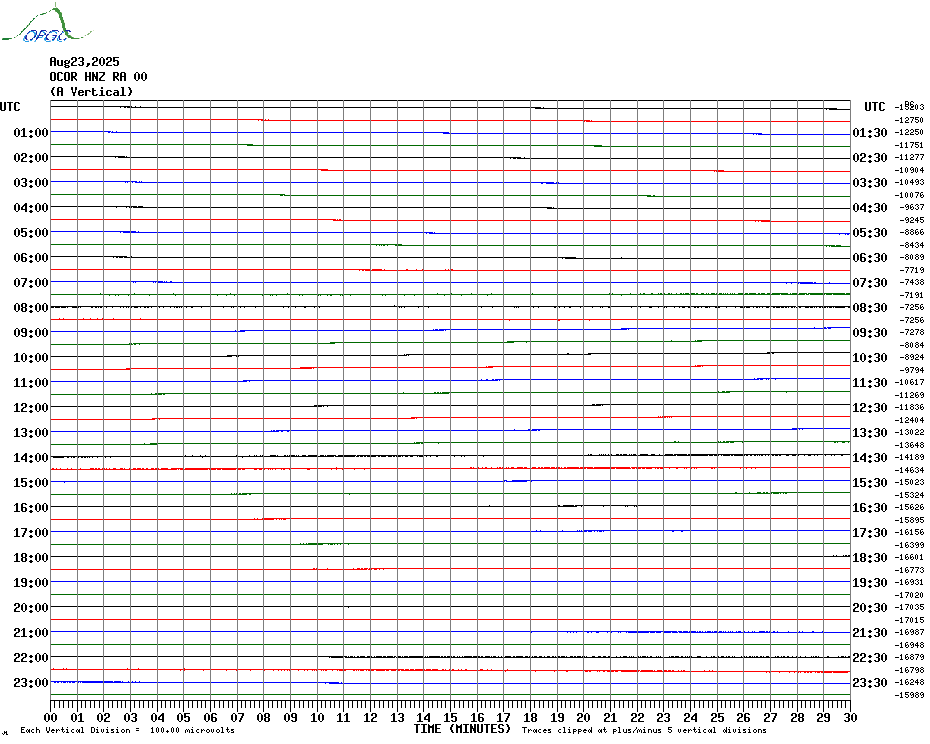
Task: Click the 14:00 time label
Action: tap(31, 457)
